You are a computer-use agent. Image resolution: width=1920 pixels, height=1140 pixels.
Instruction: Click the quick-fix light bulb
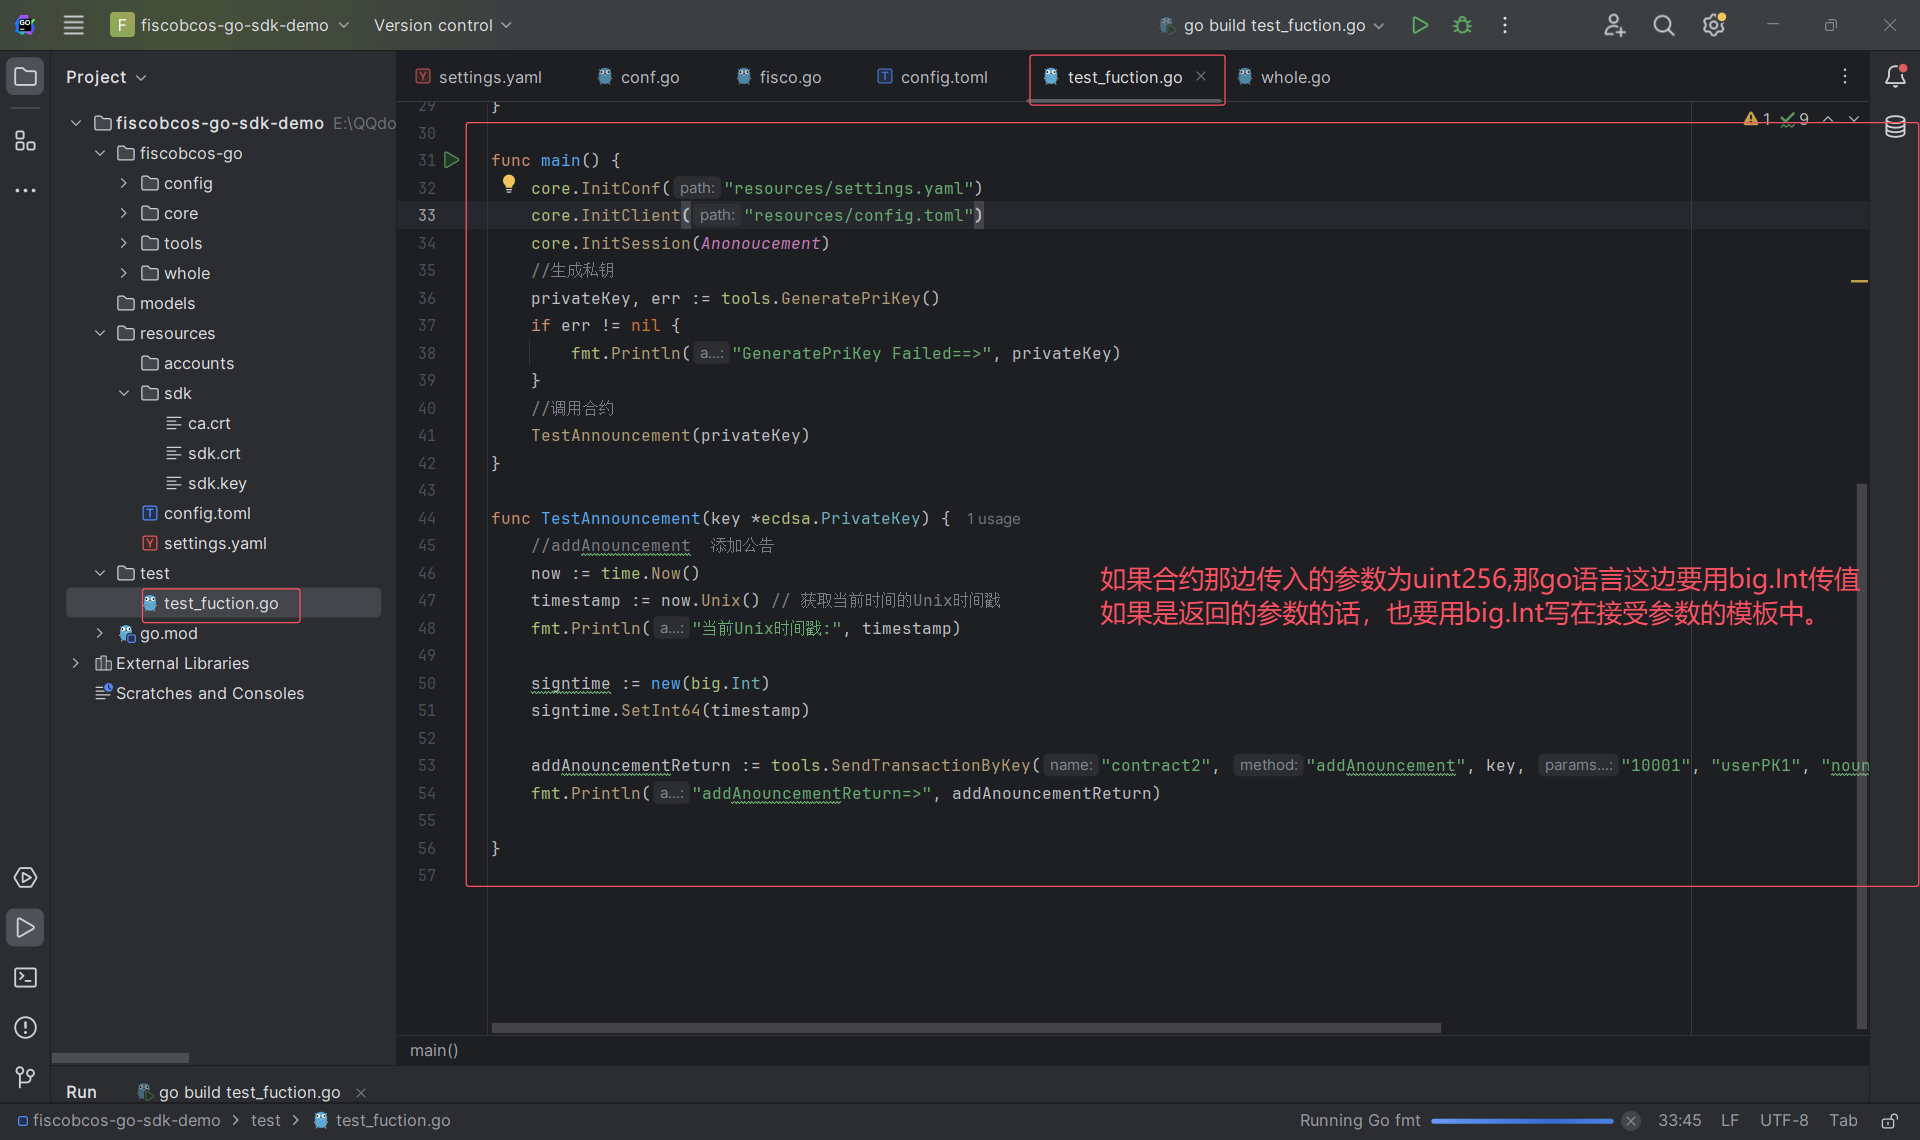coord(509,184)
